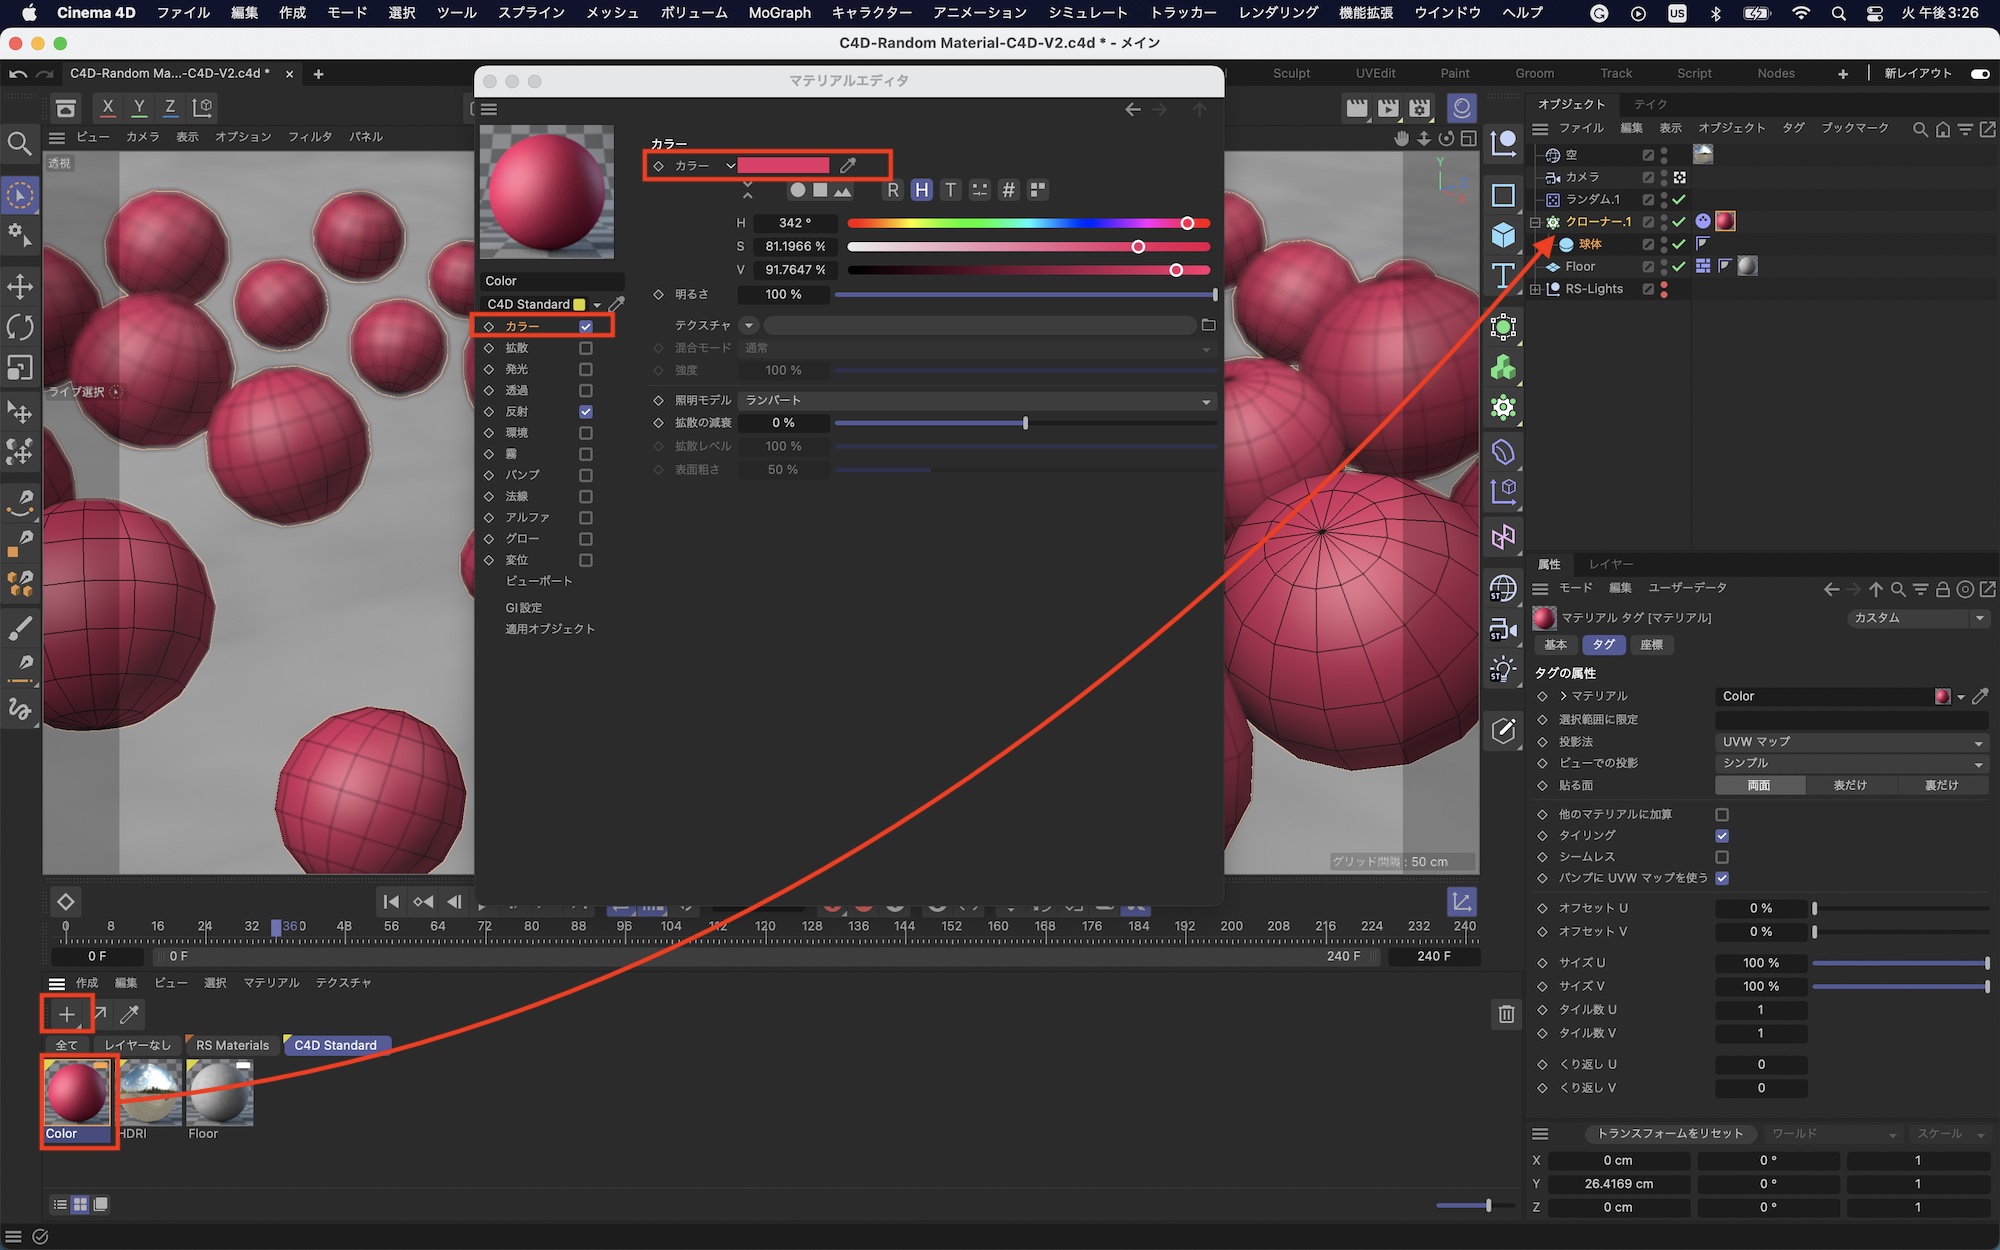Screen dimensions: 2000x1250
Task: Select the Move tool in left toolbar
Action: (20, 287)
